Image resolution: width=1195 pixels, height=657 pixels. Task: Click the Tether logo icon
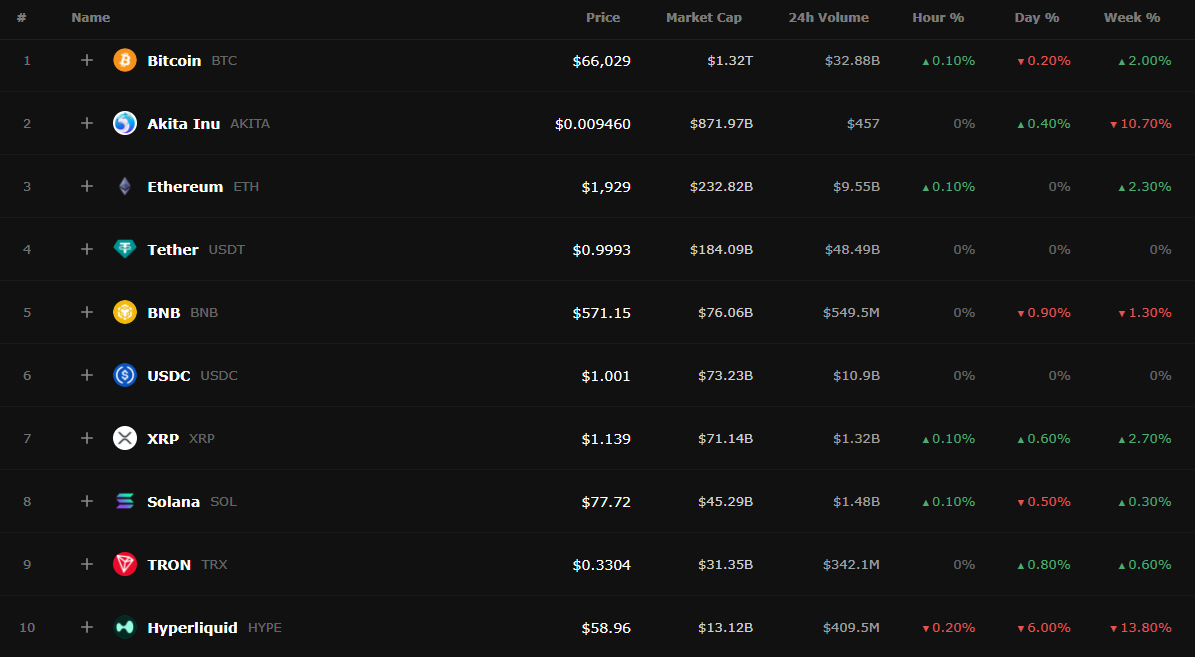point(125,249)
